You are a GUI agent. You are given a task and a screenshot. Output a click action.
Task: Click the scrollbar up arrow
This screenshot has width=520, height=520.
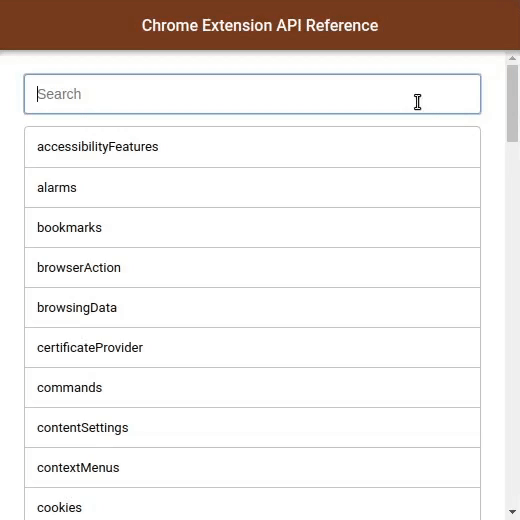512,58
